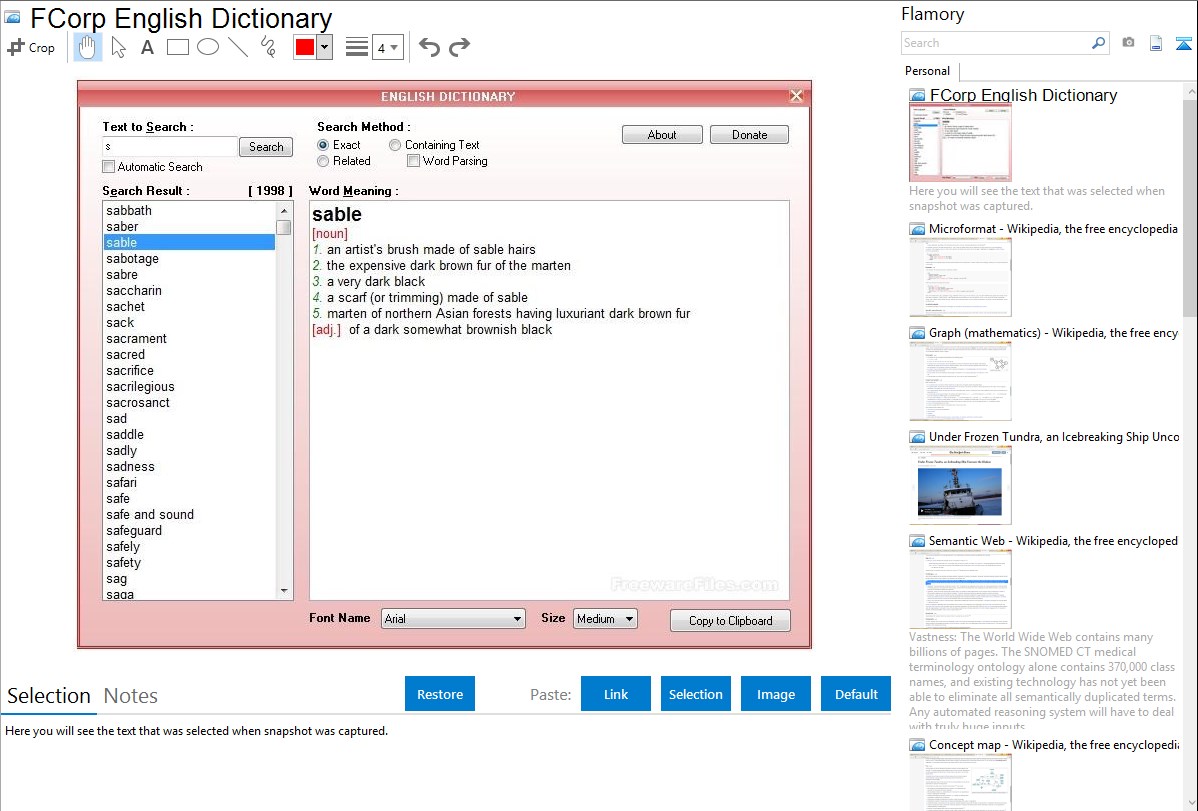Click the magnifier icon in Flamory search
The image size is (1198, 811).
[1098, 43]
